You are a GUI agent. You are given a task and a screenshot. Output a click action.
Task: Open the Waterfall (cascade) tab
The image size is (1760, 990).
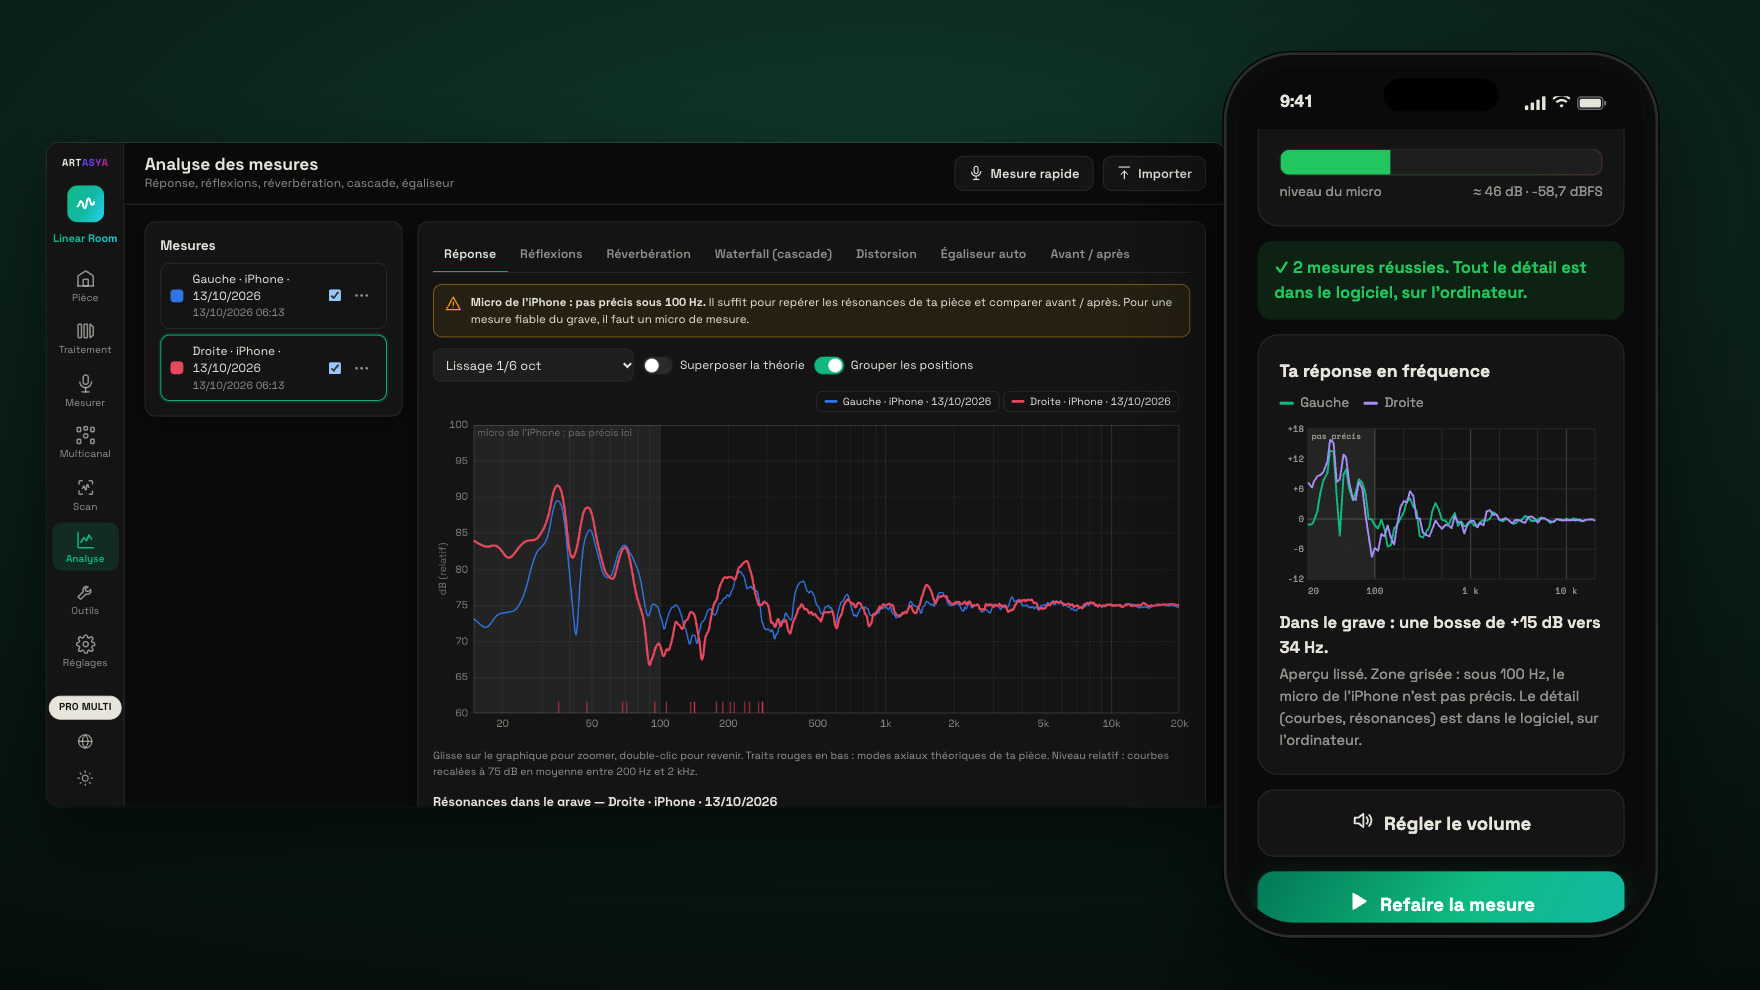773,254
